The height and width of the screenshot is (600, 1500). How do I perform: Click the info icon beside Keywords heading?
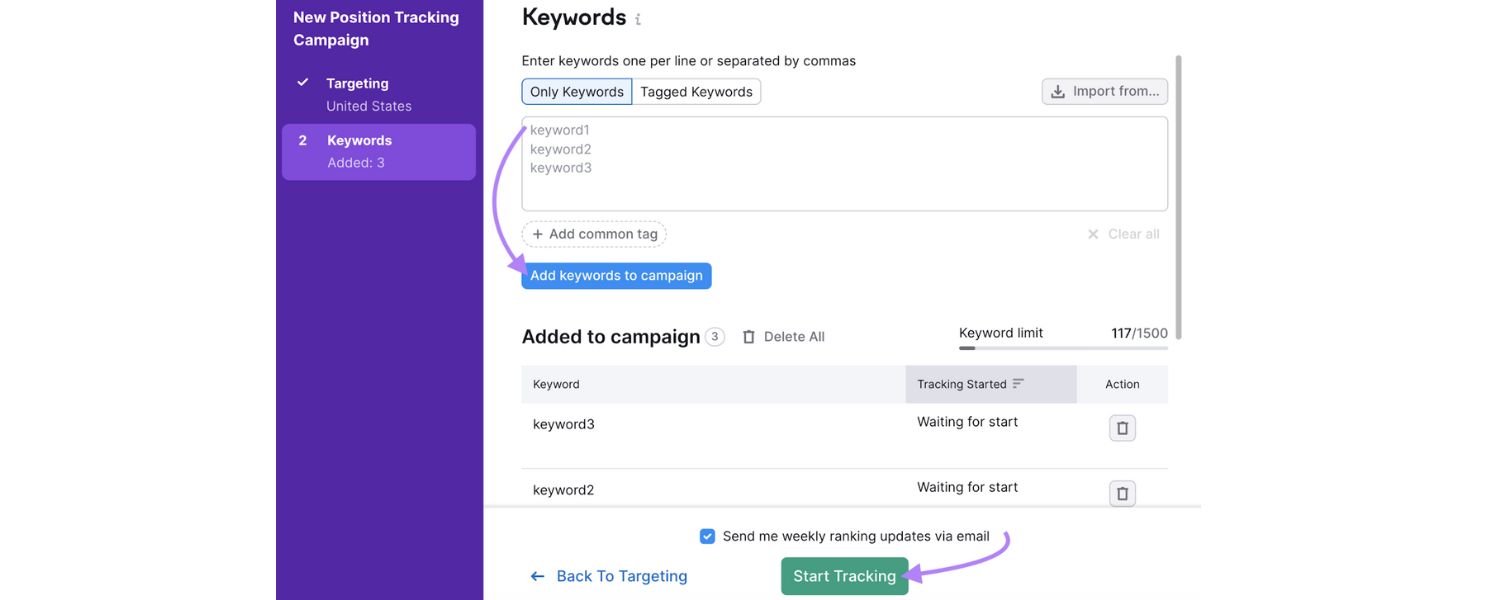point(637,18)
